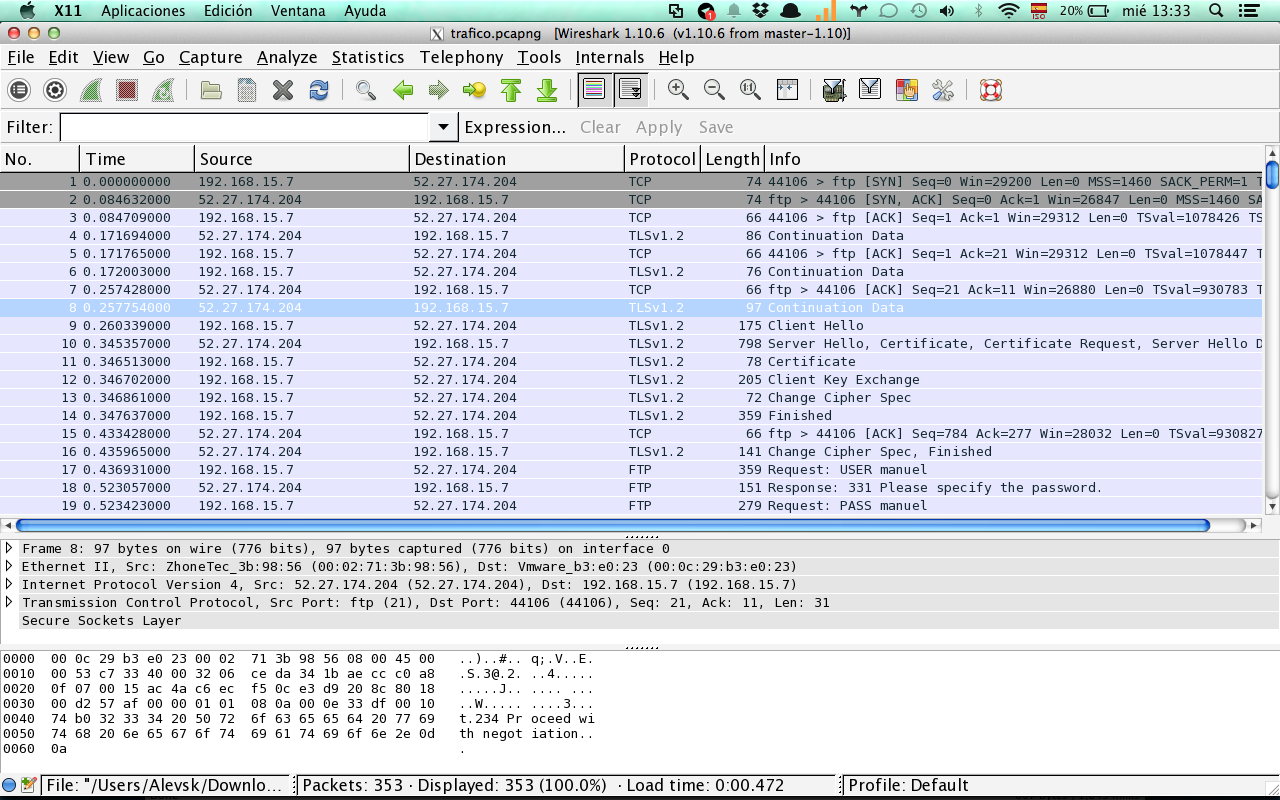Open the Statistics menu
Viewport: 1280px width, 800px height.
click(368, 57)
